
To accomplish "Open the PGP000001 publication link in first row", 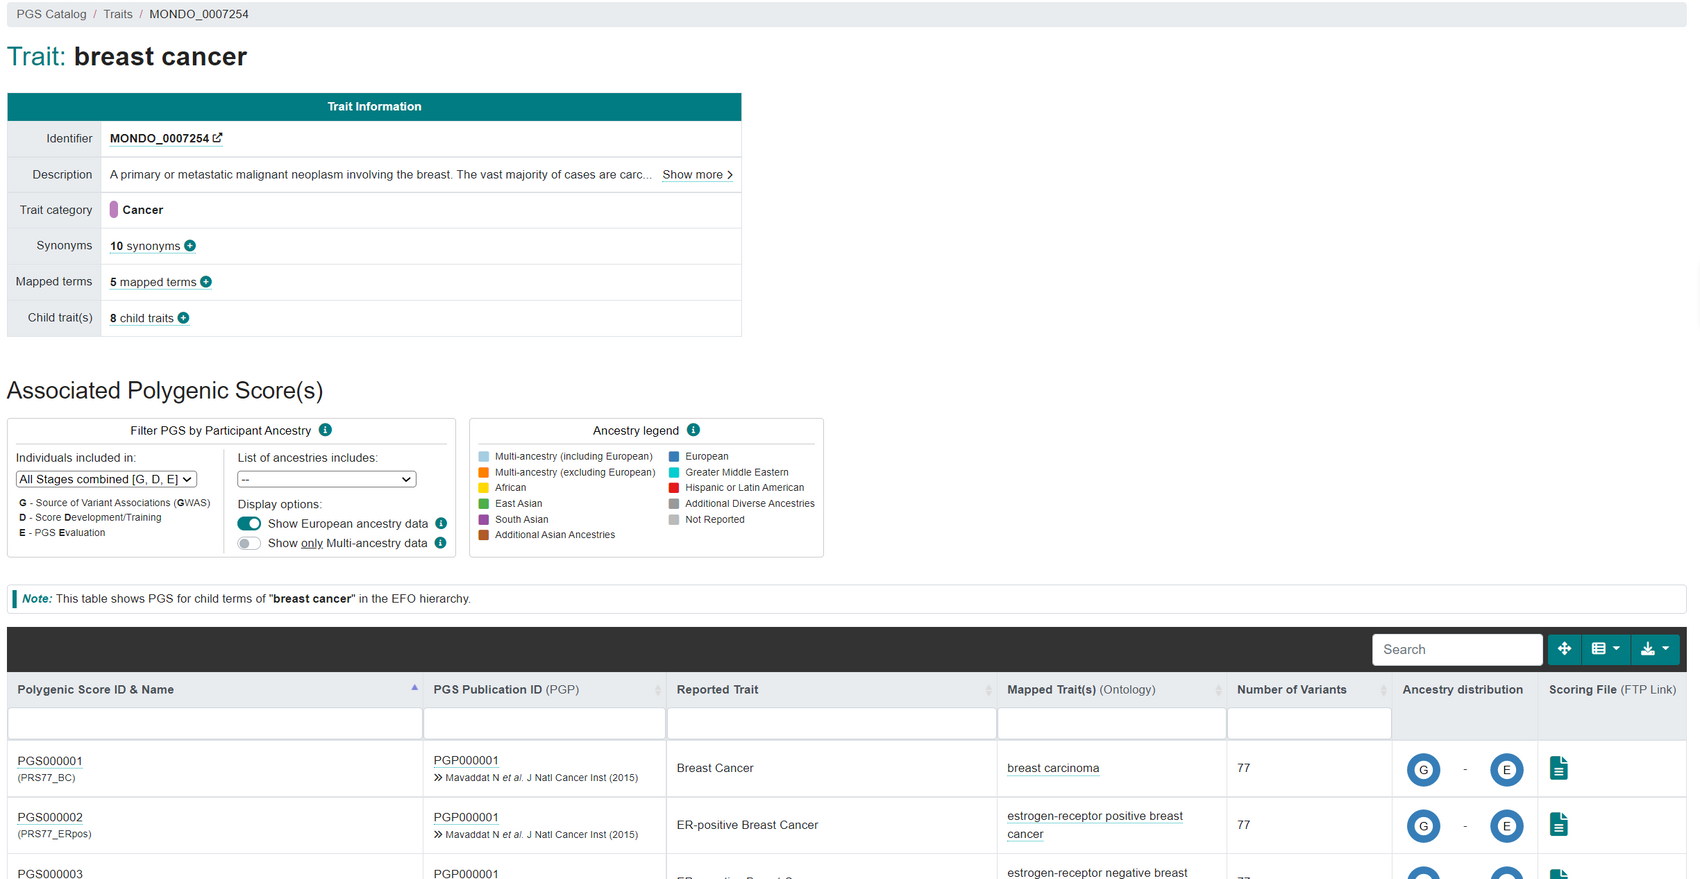I will click(465, 760).
